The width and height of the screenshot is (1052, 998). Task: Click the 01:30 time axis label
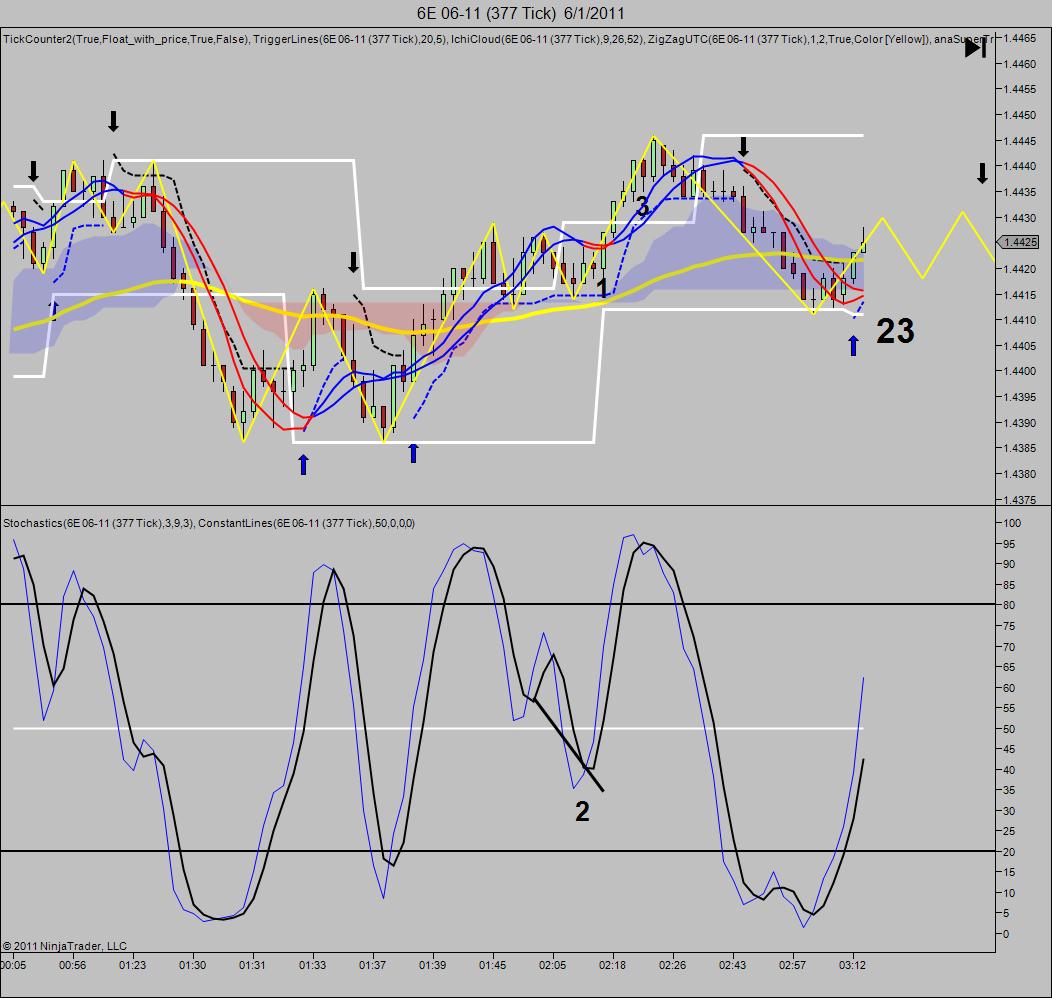point(193,965)
